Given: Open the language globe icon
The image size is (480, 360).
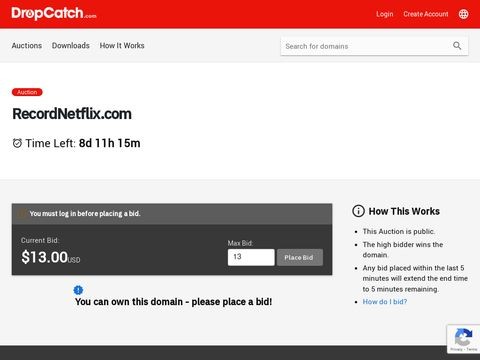Looking at the screenshot, I should click(463, 14).
